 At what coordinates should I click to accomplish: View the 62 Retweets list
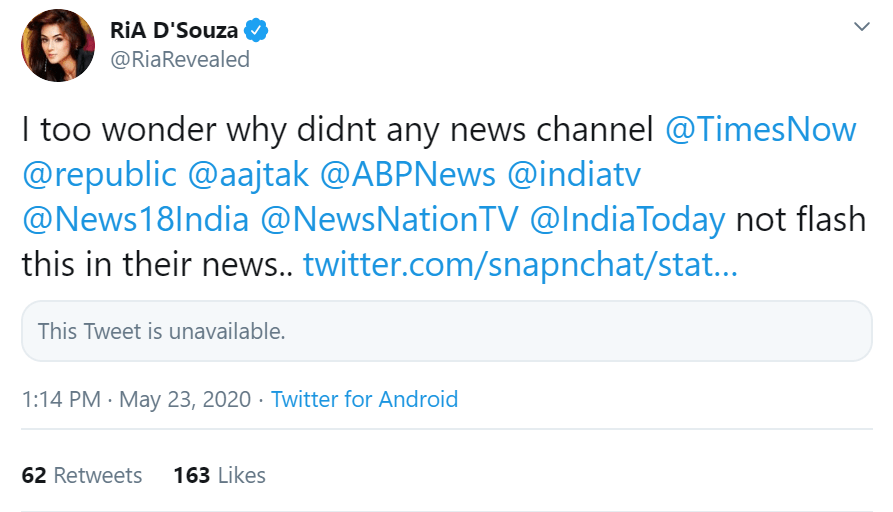point(82,475)
